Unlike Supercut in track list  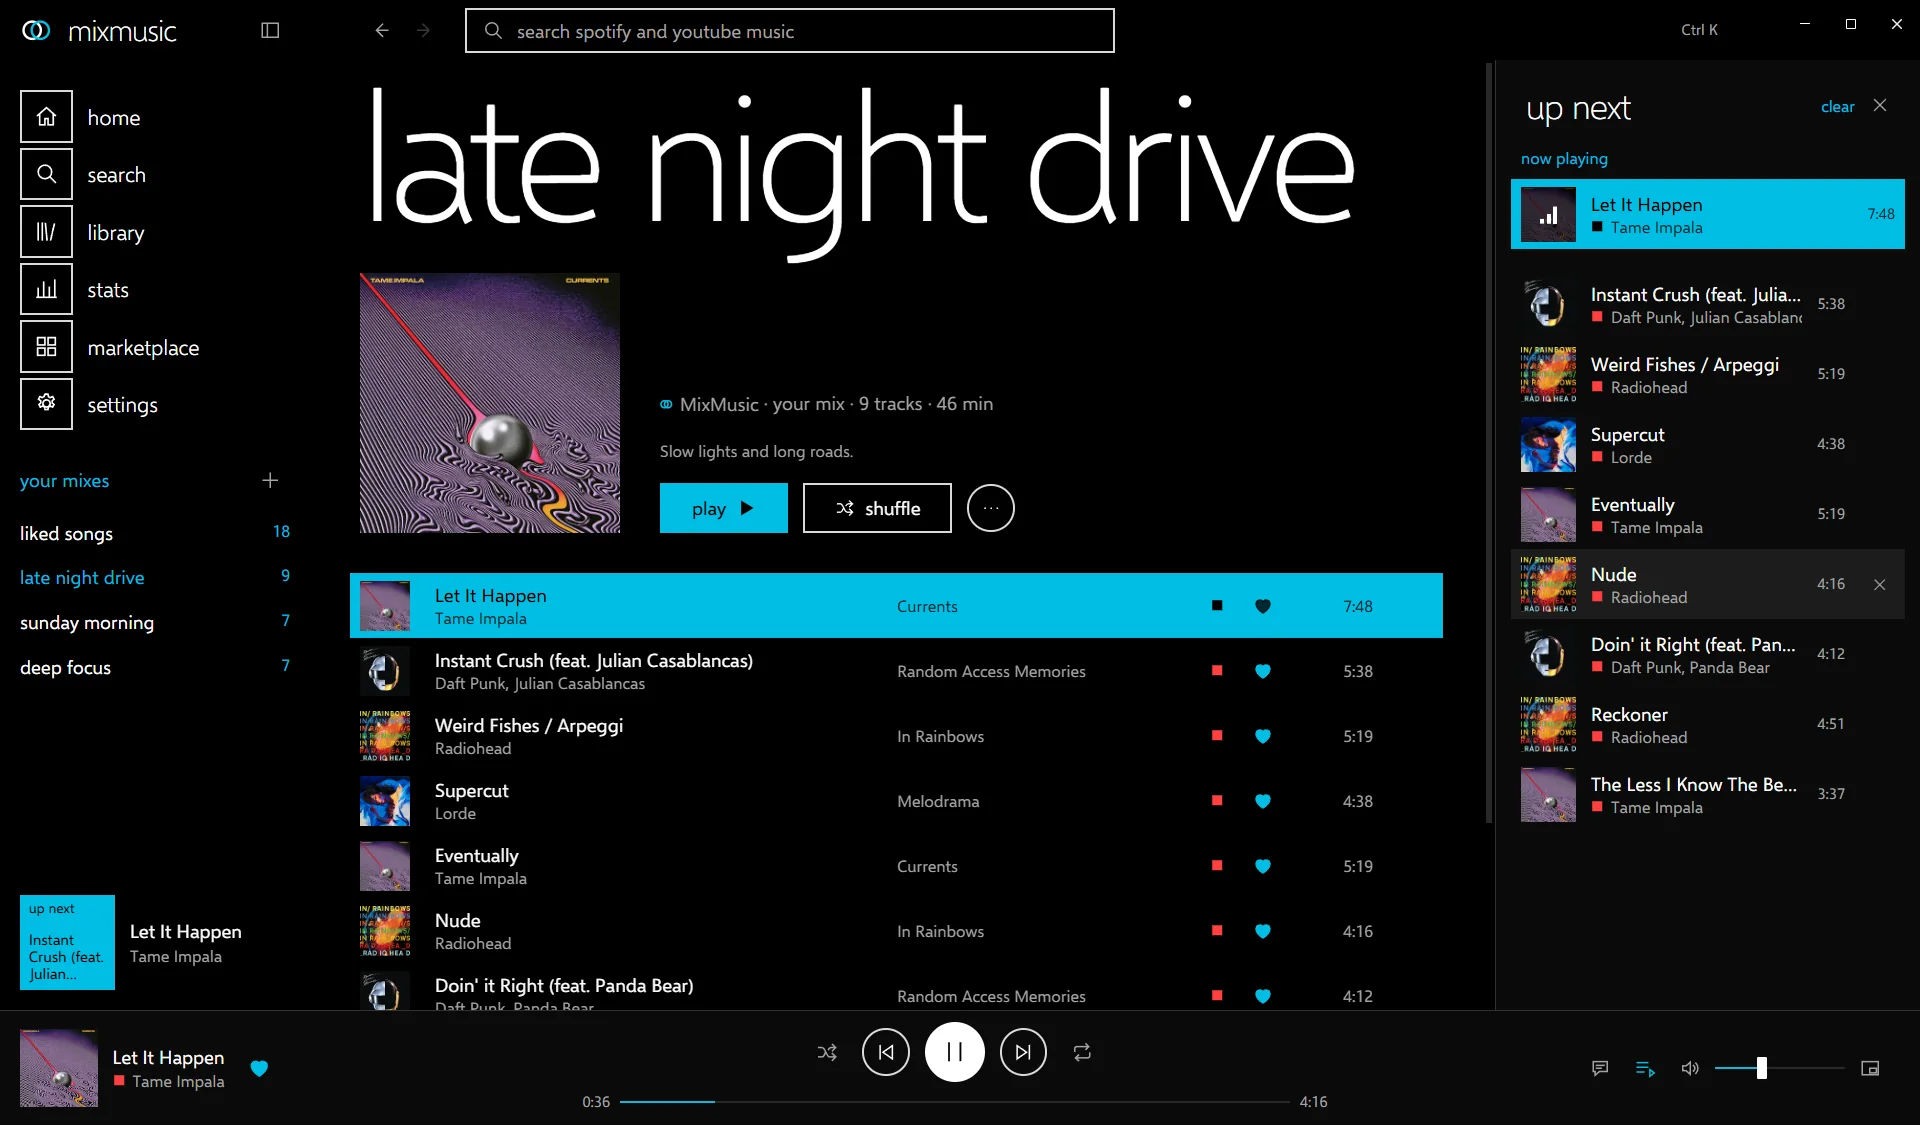coord(1263,801)
